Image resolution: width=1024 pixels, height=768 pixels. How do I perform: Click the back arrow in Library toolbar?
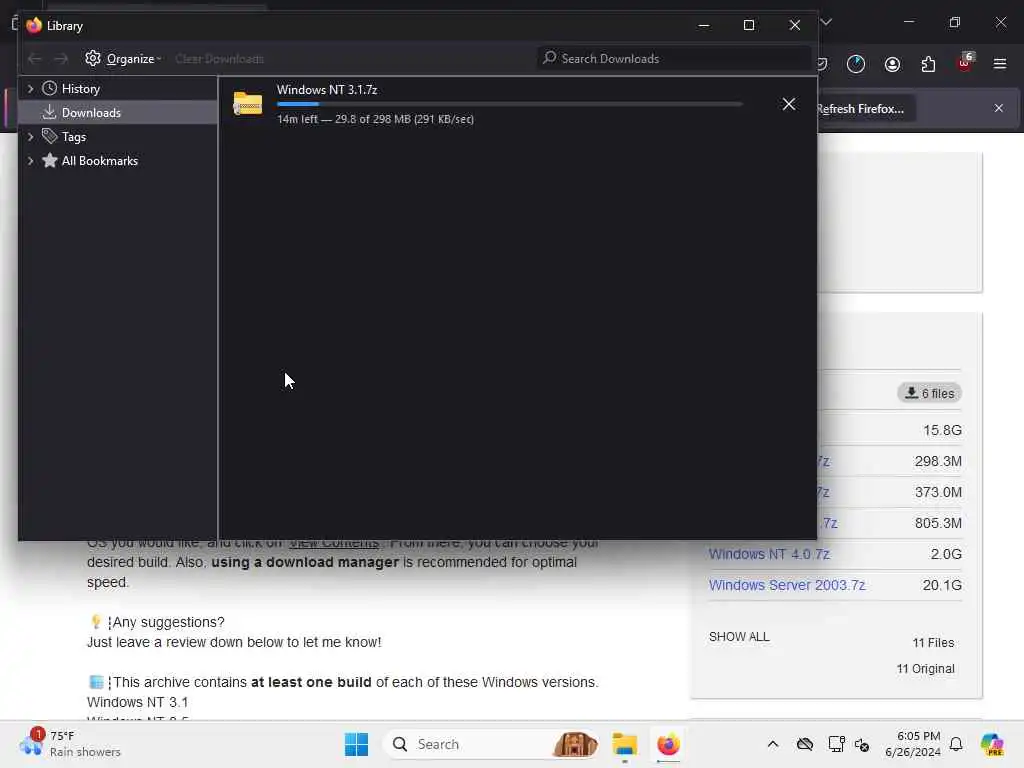click(35, 59)
